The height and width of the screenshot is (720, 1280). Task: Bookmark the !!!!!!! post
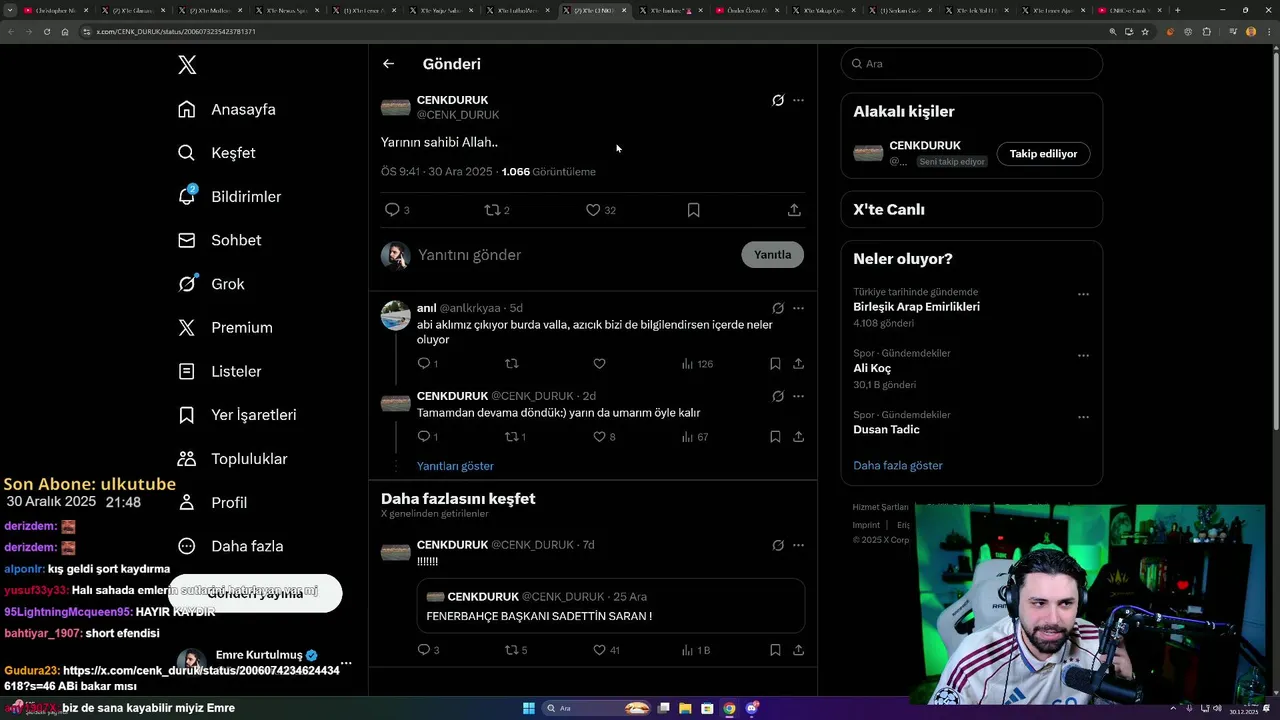775,650
